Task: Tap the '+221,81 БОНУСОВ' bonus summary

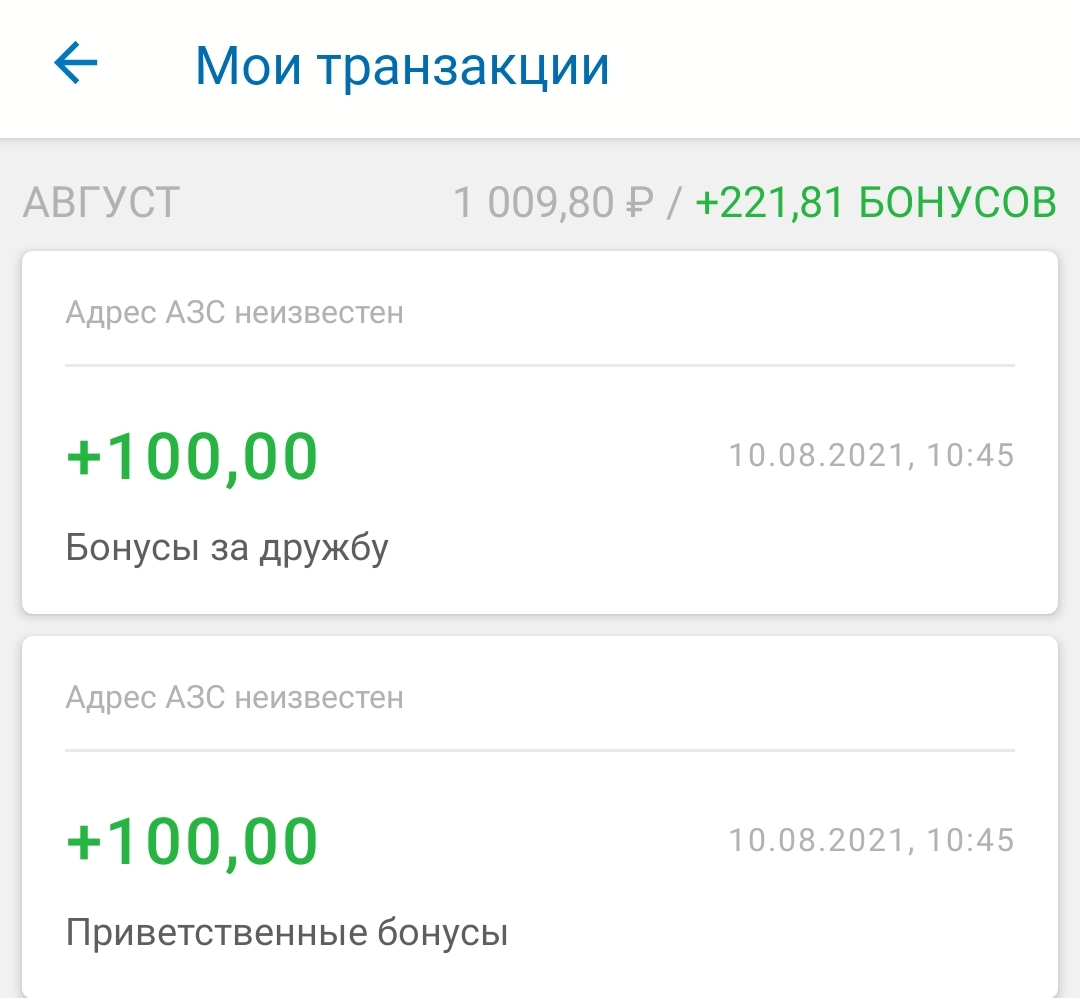Action: coord(875,202)
